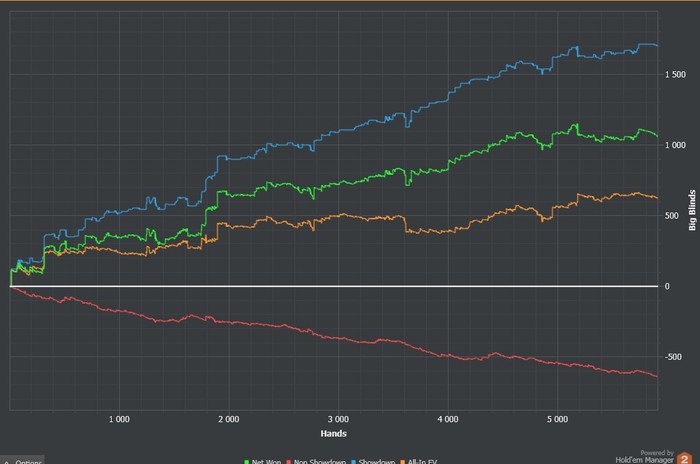Toggle the Non Showdown legend entry
Viewport: 700px width, 464px height.
pyautogui.click(x=317, y=461)
